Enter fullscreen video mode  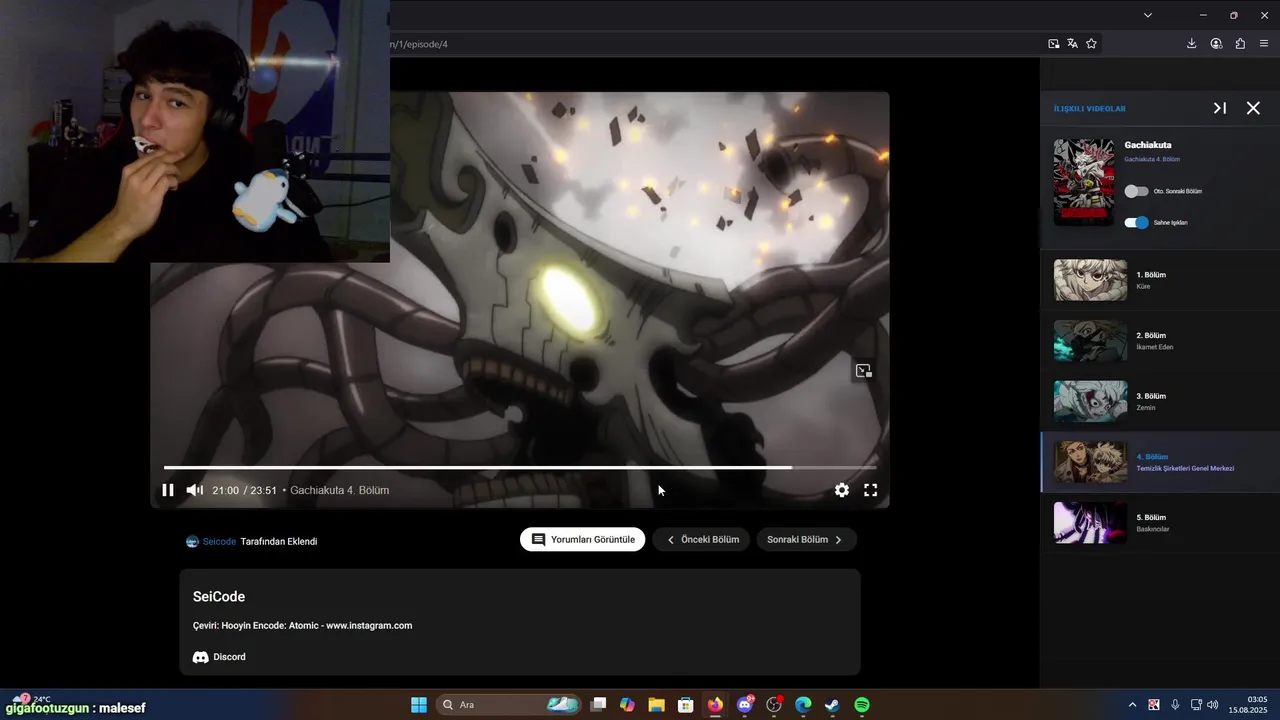(871, 490)
